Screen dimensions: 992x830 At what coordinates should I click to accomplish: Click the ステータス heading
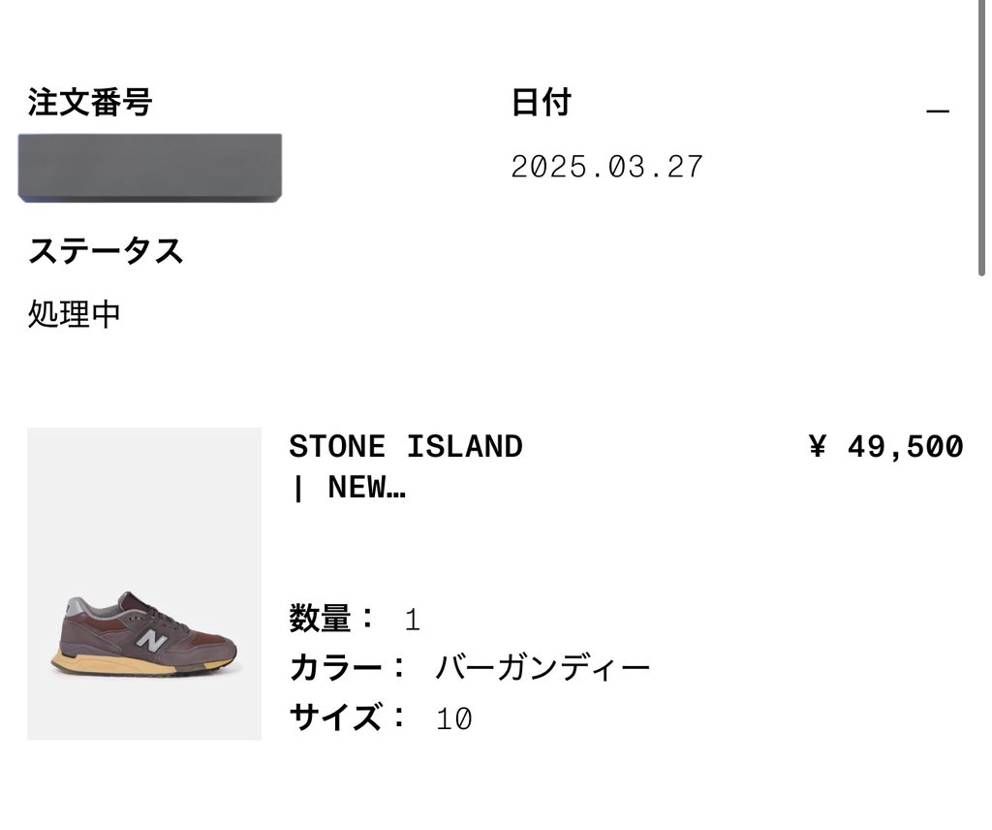[105, 250]
